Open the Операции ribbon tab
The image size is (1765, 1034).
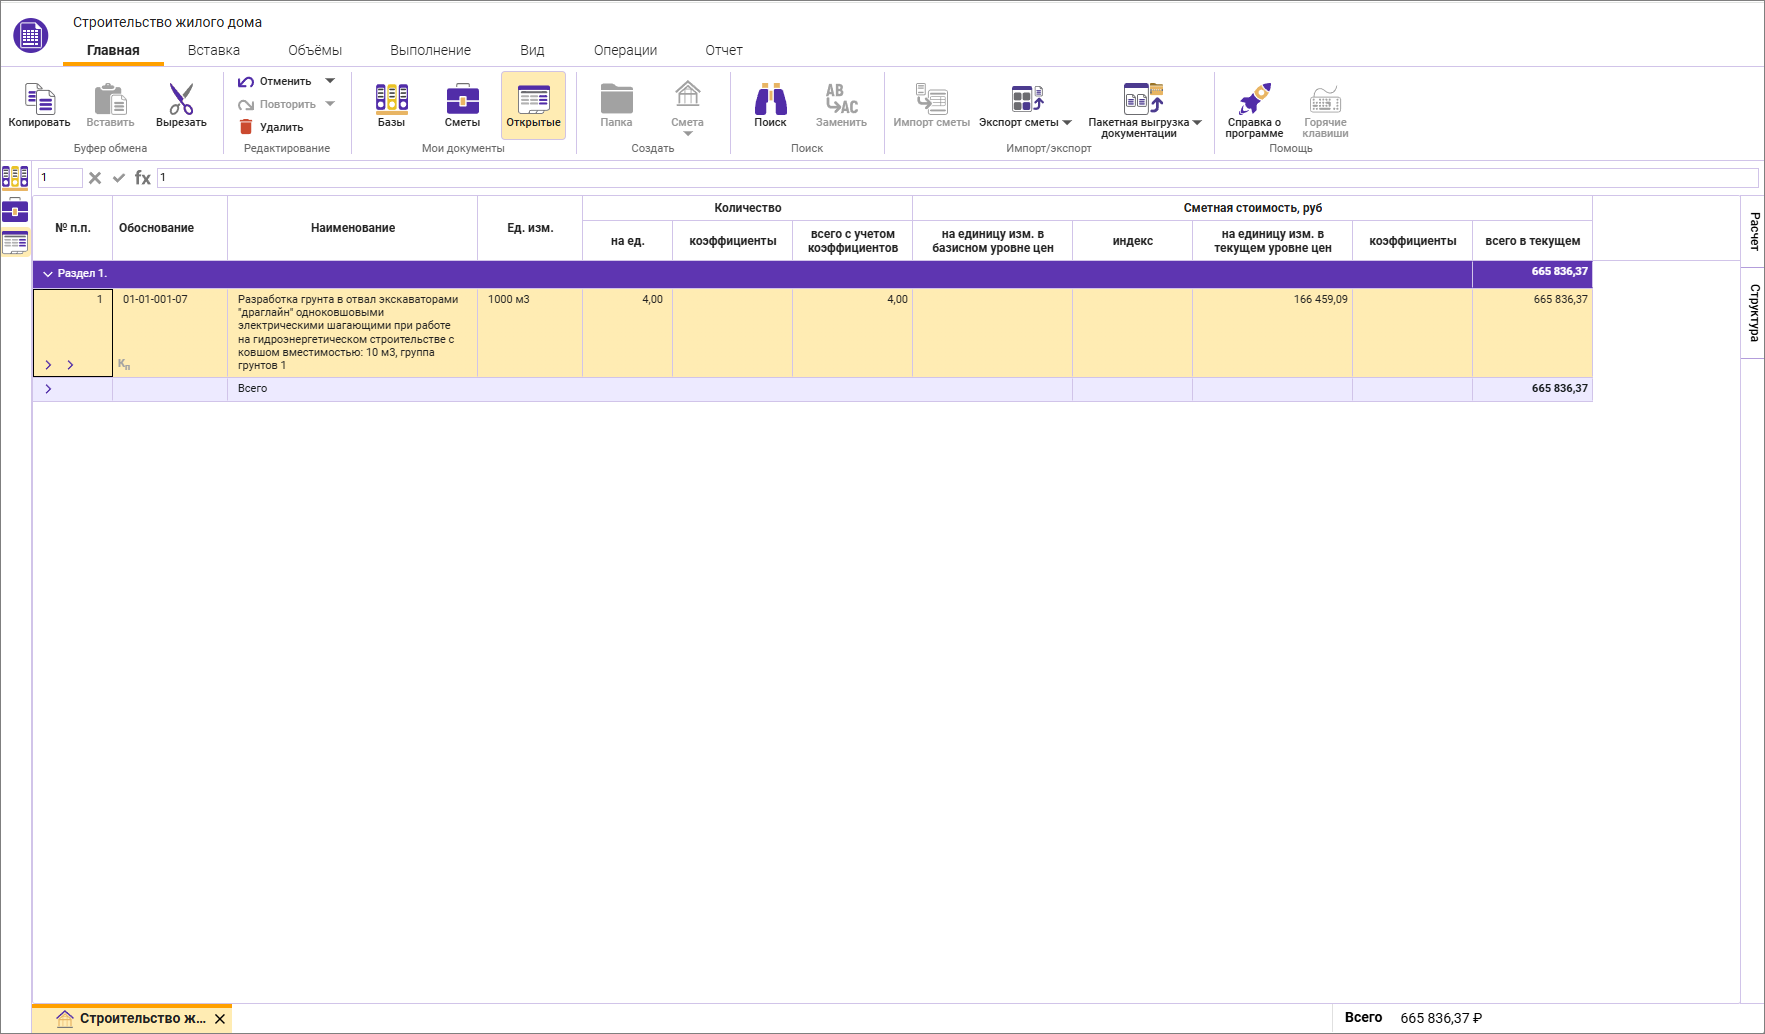point(625,50)
